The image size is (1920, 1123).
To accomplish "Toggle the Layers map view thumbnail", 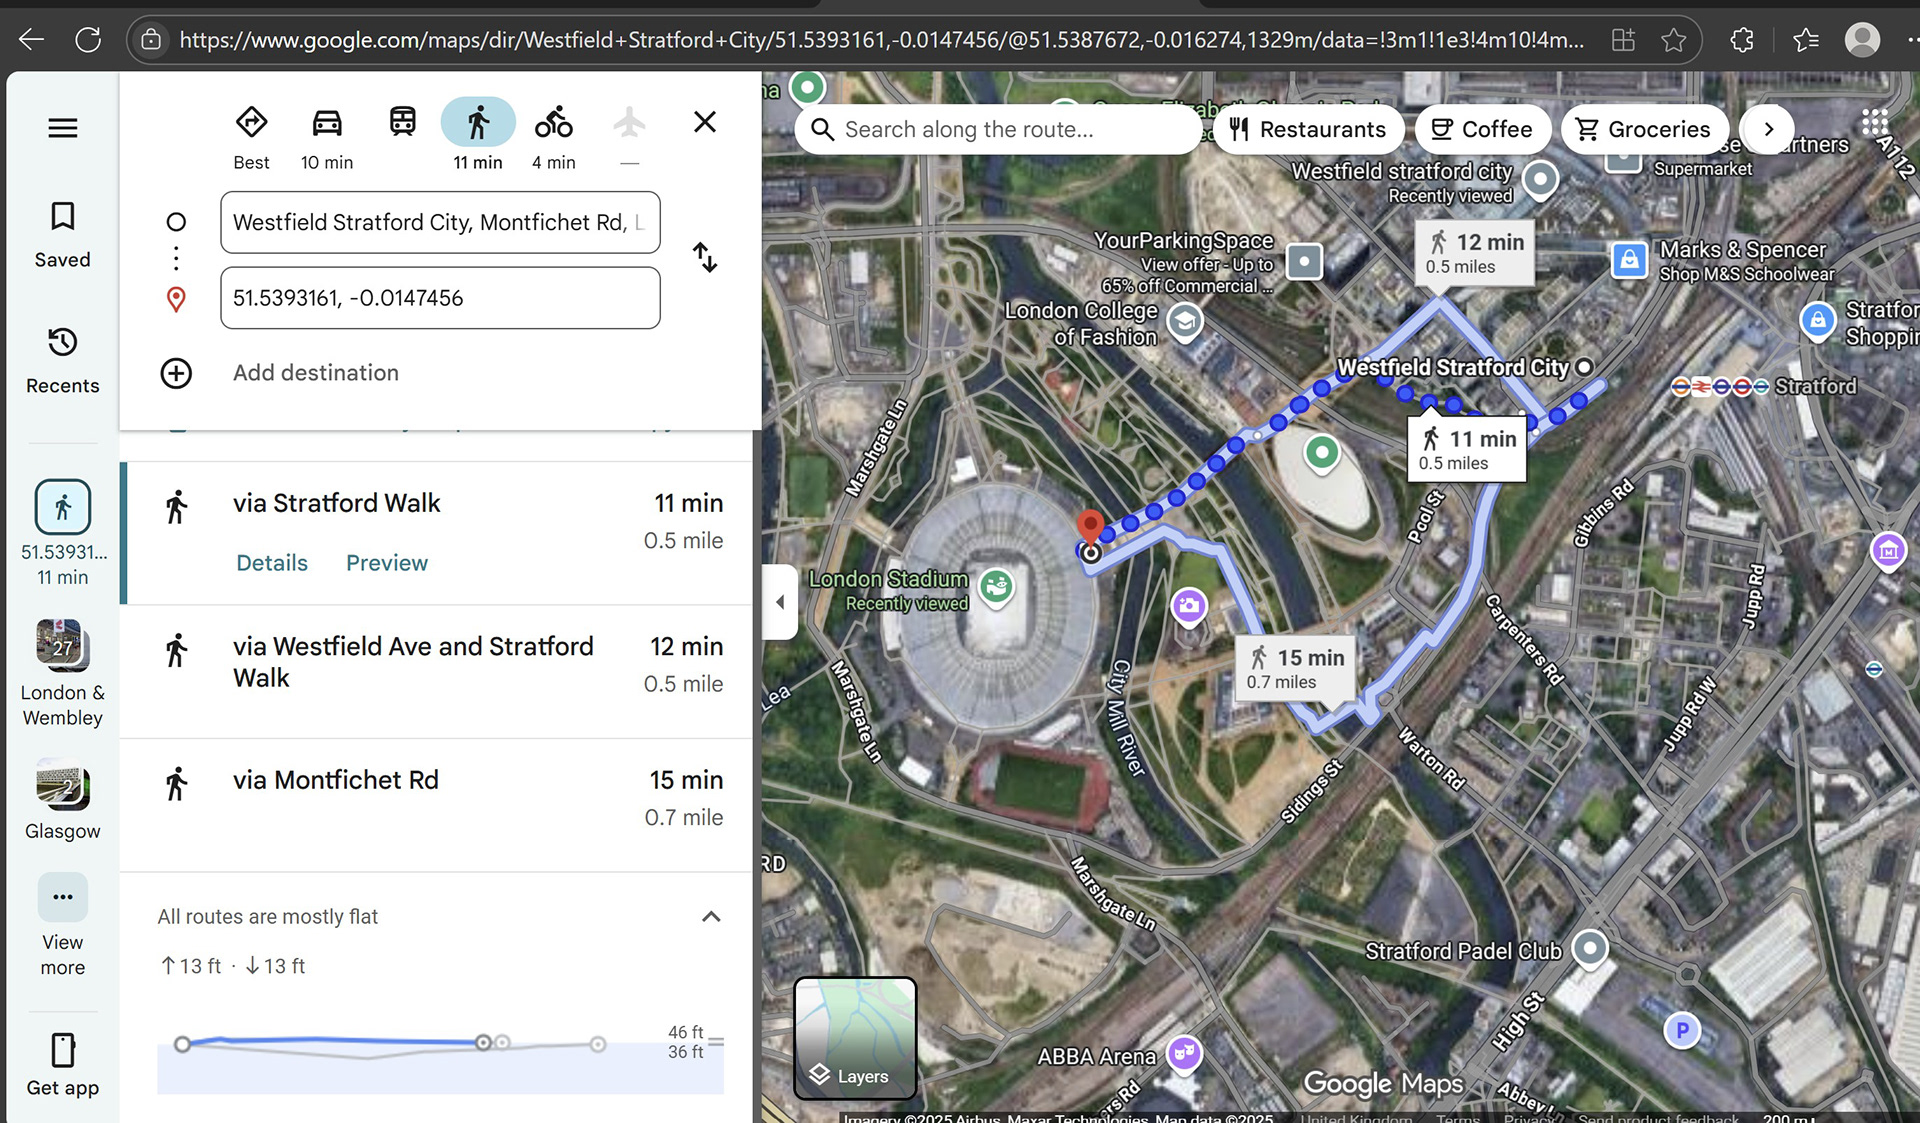I will point(855,1038).
